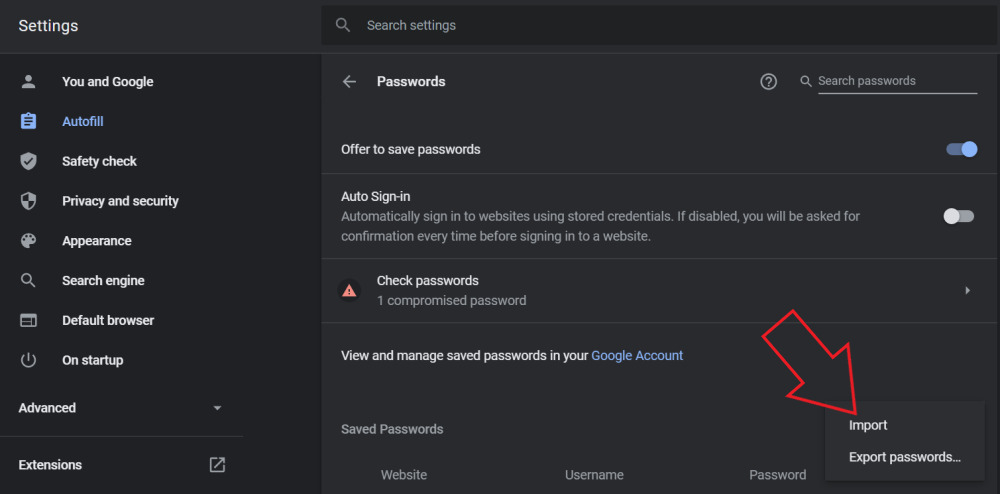Open Privacy and security settings
1000x494 pixels.
[x=120, y=201]
